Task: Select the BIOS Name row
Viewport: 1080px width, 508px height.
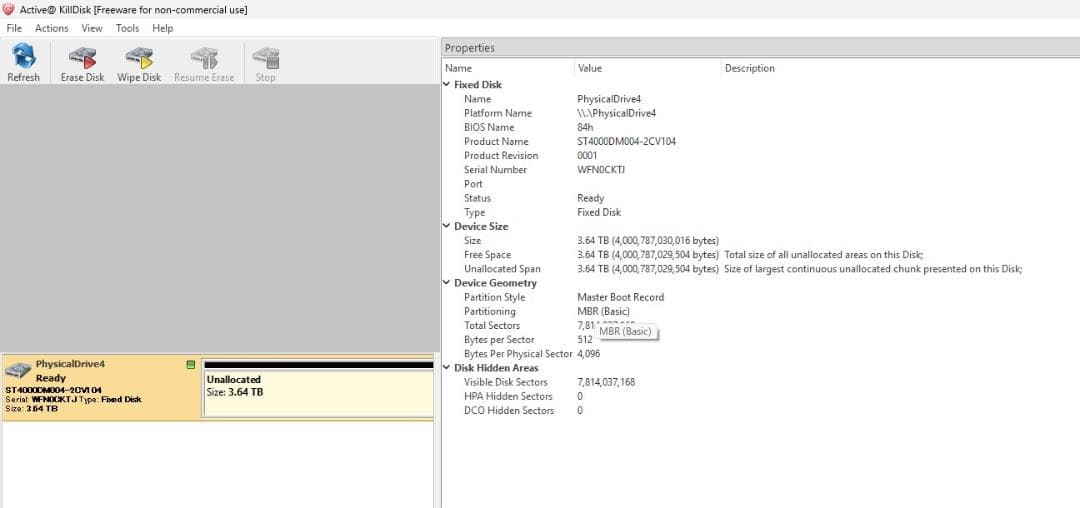Action: point(760,127)
